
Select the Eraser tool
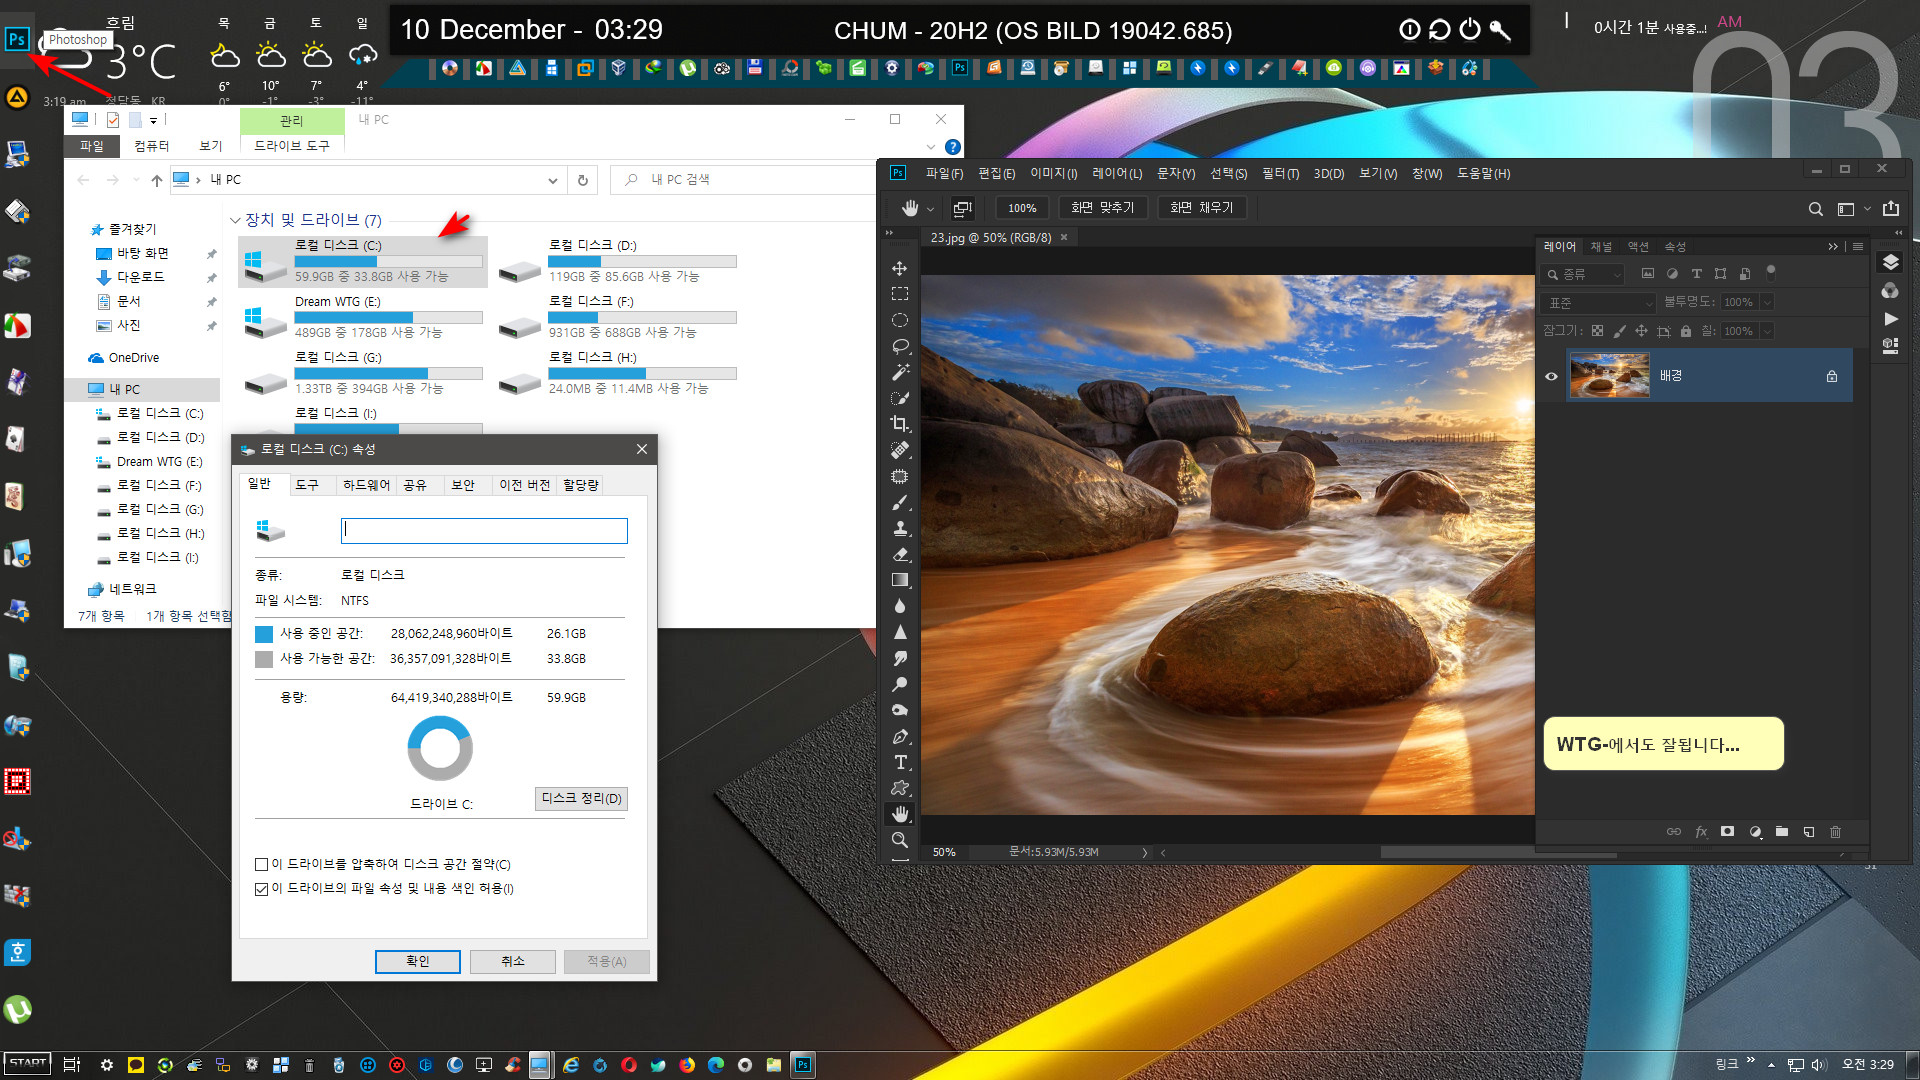[900, 554]
